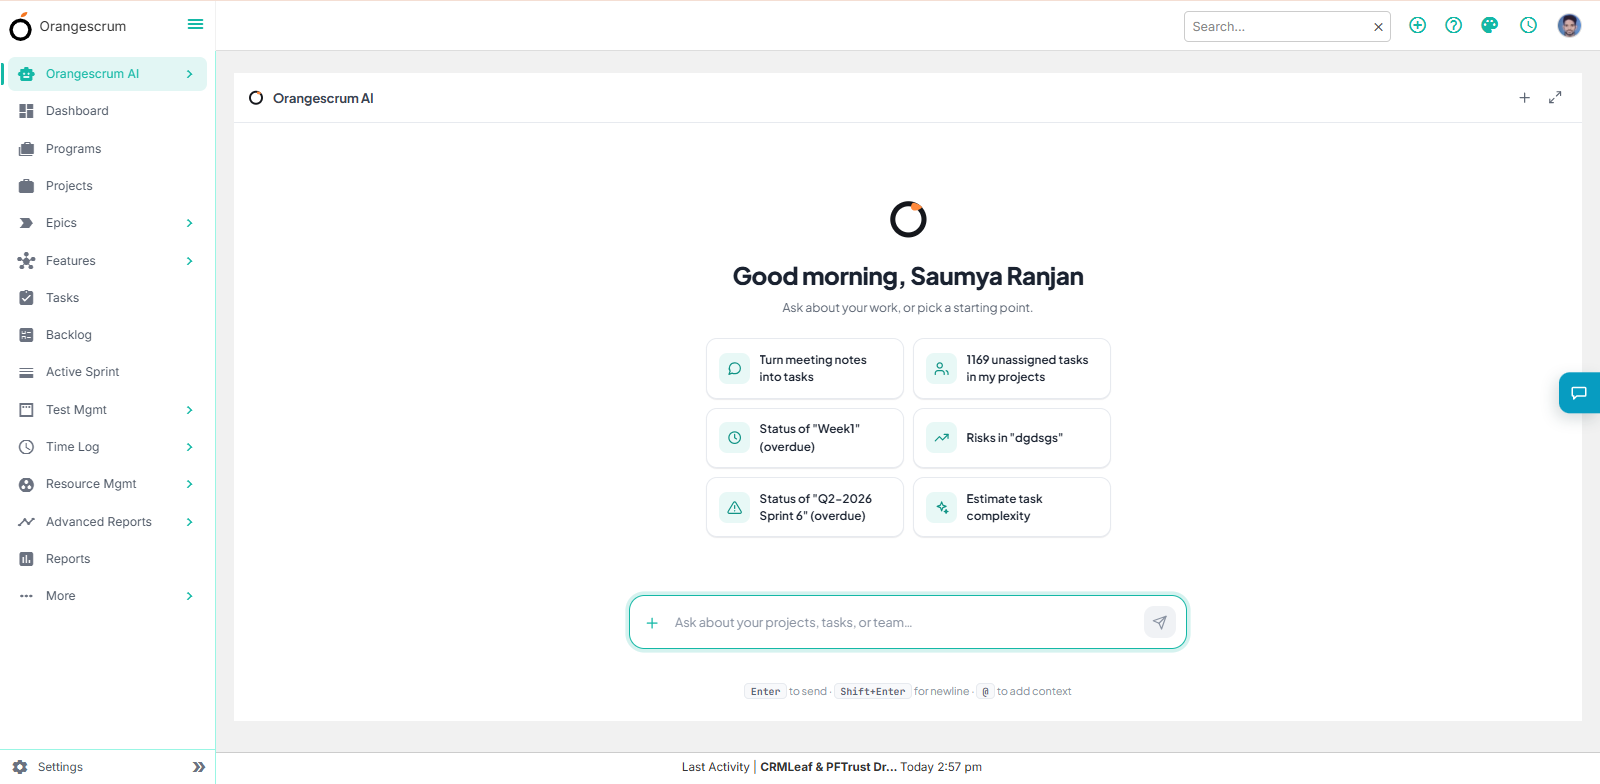Click the Settings gear icon

[x=20, y=767]
